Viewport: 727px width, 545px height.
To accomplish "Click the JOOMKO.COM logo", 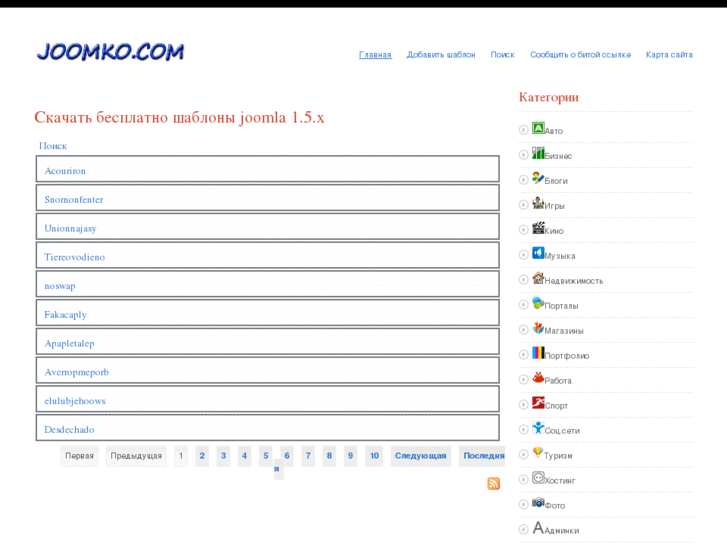I will coord(110,51).
